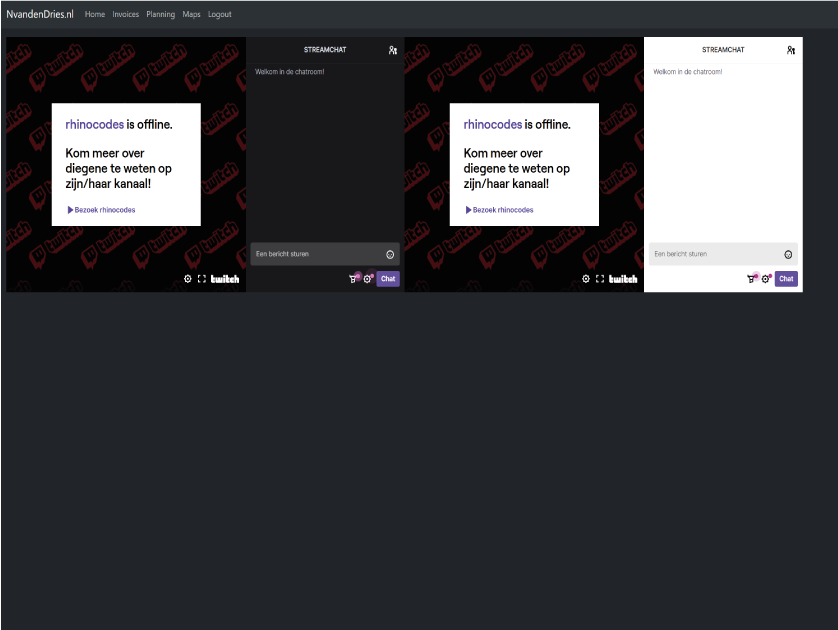
Task: Click 'Kom meer over diegene' text, left player
Action: [119, 168]
